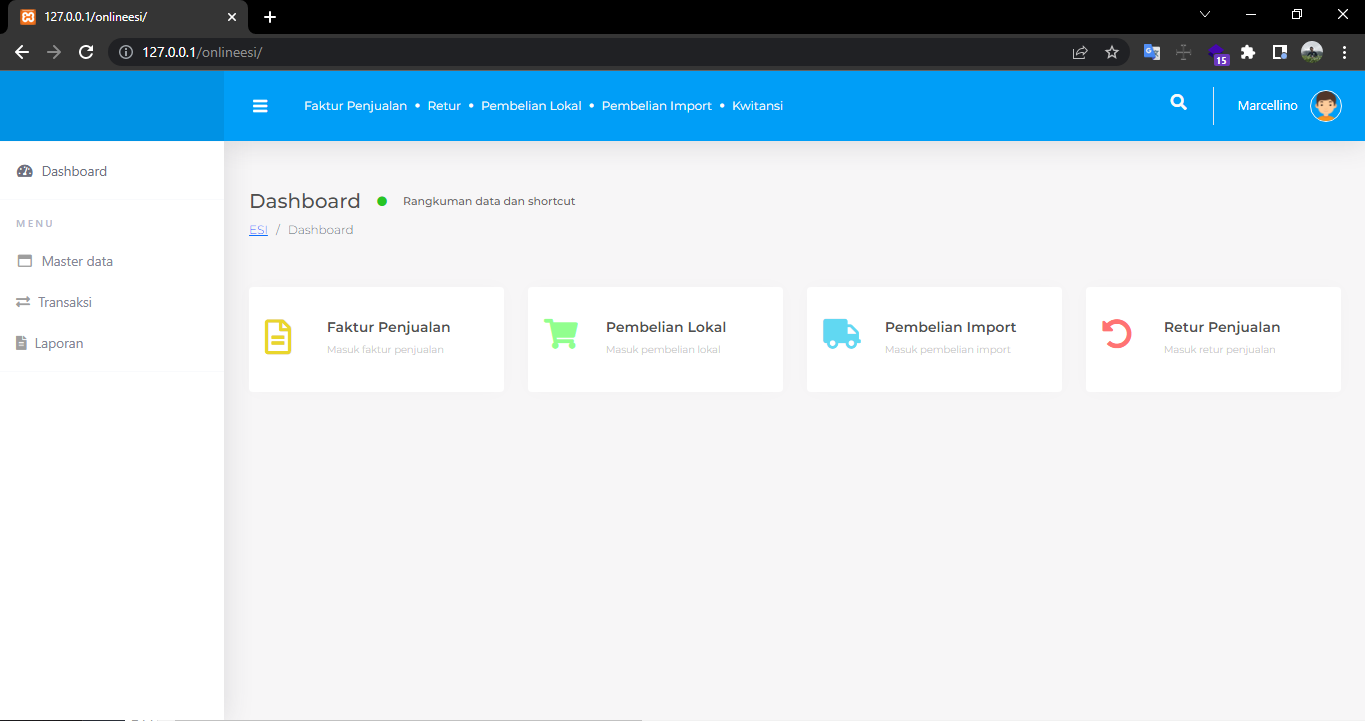Expand the Transaksi sidebar menu

point(65,302)
